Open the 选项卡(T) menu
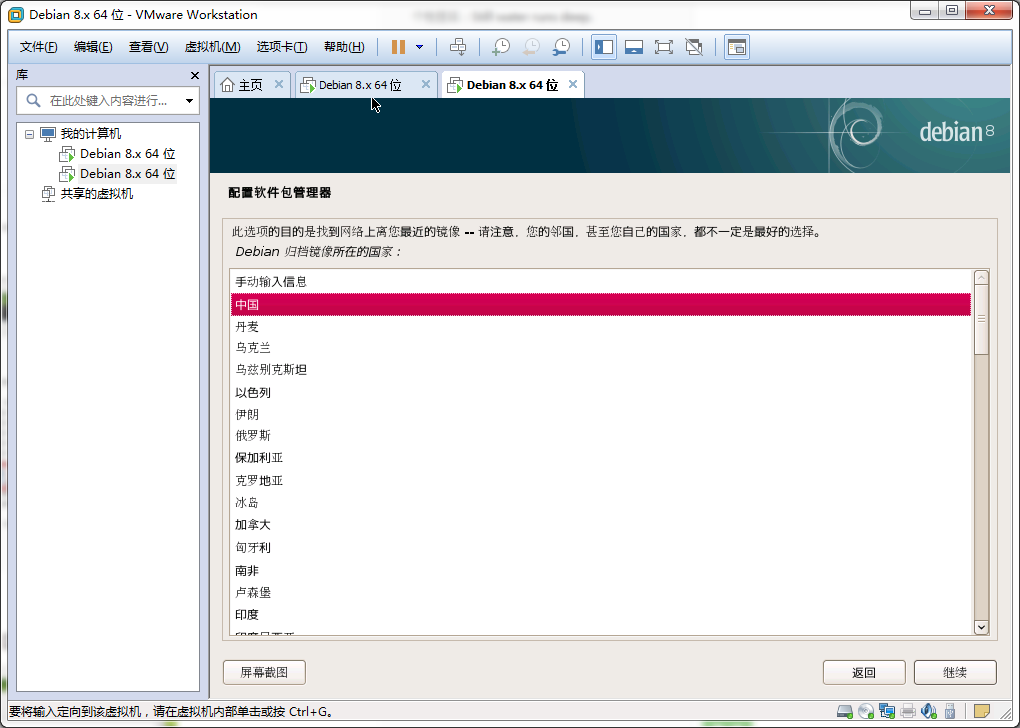The height and width of the screenshot is (728, 1020). click(x=282, y=47)
